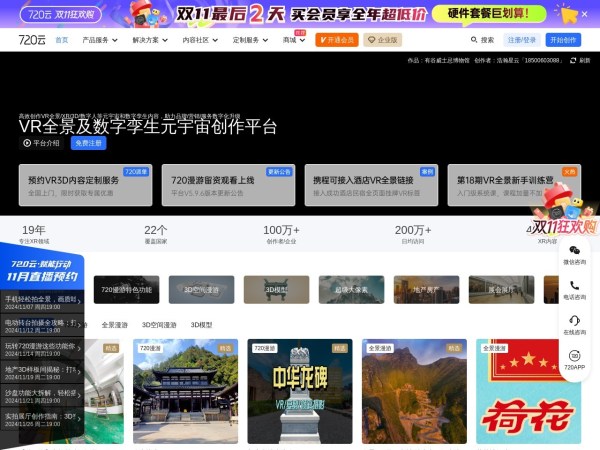Open the 中华龙碑 panorama thumbnail
The width and height of the screenshot is (600, 450).
[x=297, y=392]
